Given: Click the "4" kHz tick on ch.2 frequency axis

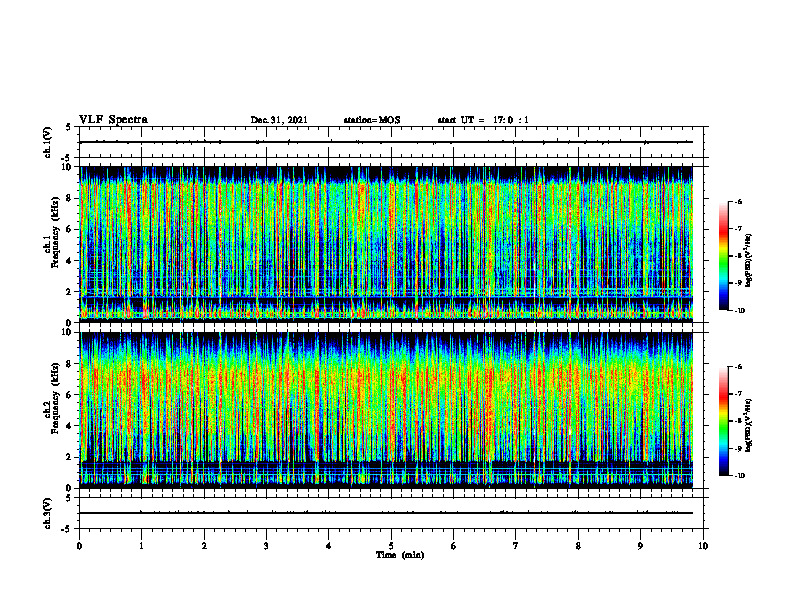Looking at the screenshot, I should tap(69, 426).
